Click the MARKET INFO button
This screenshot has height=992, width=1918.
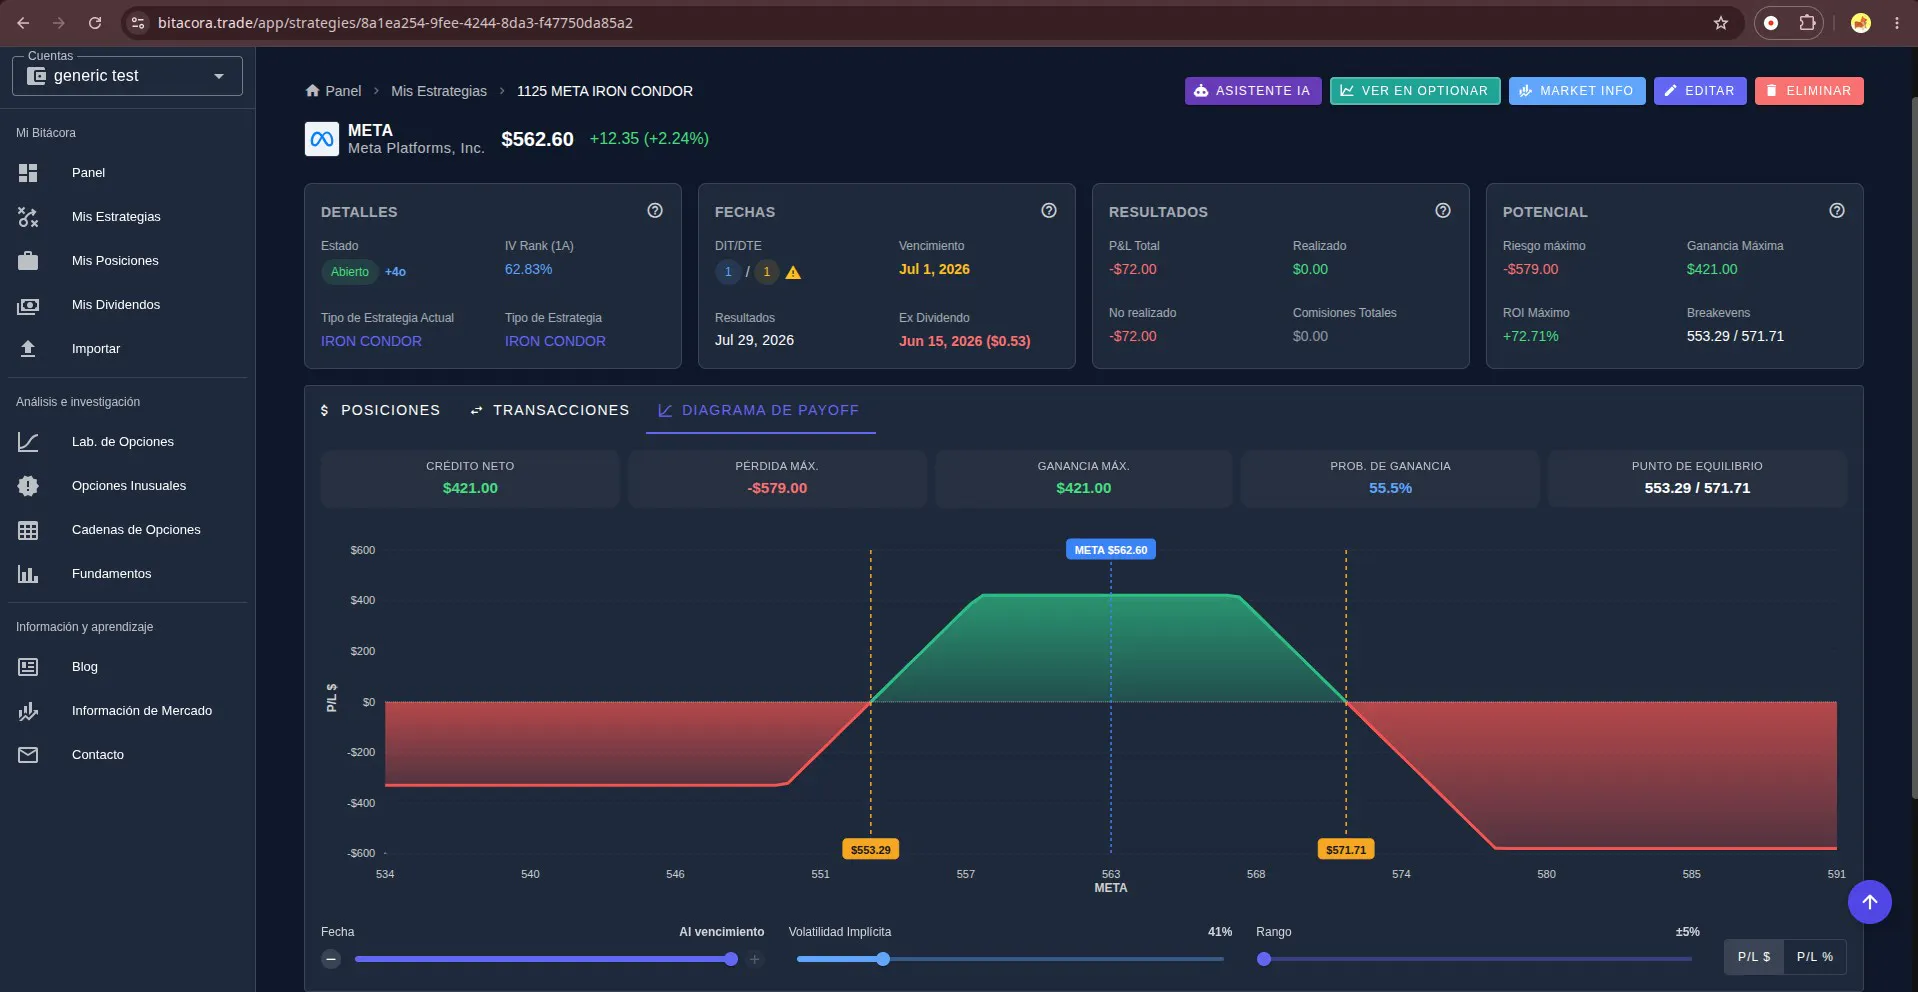click(x=1577, y=91)
